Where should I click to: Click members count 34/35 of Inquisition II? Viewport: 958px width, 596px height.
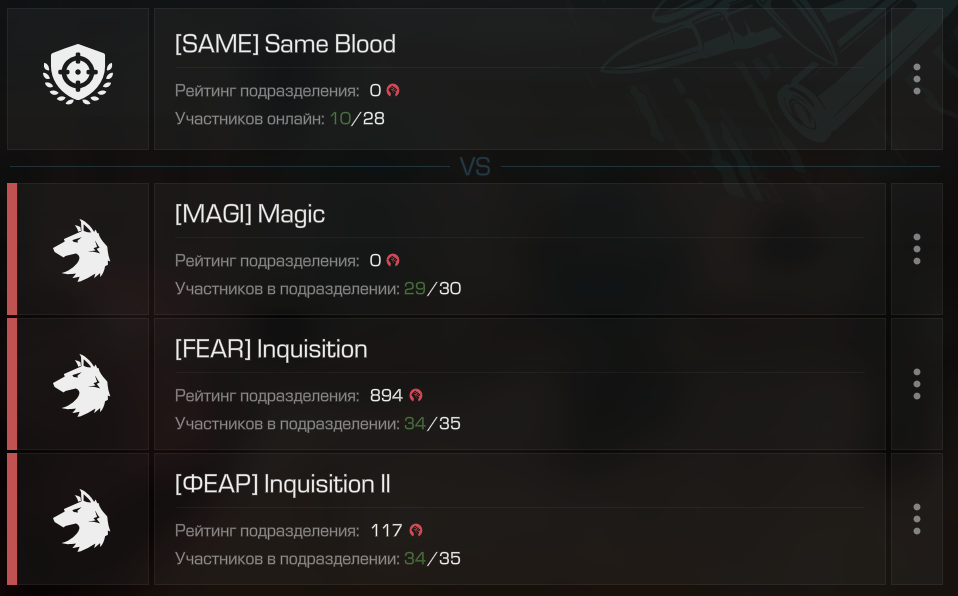click(x=433, y=559)
